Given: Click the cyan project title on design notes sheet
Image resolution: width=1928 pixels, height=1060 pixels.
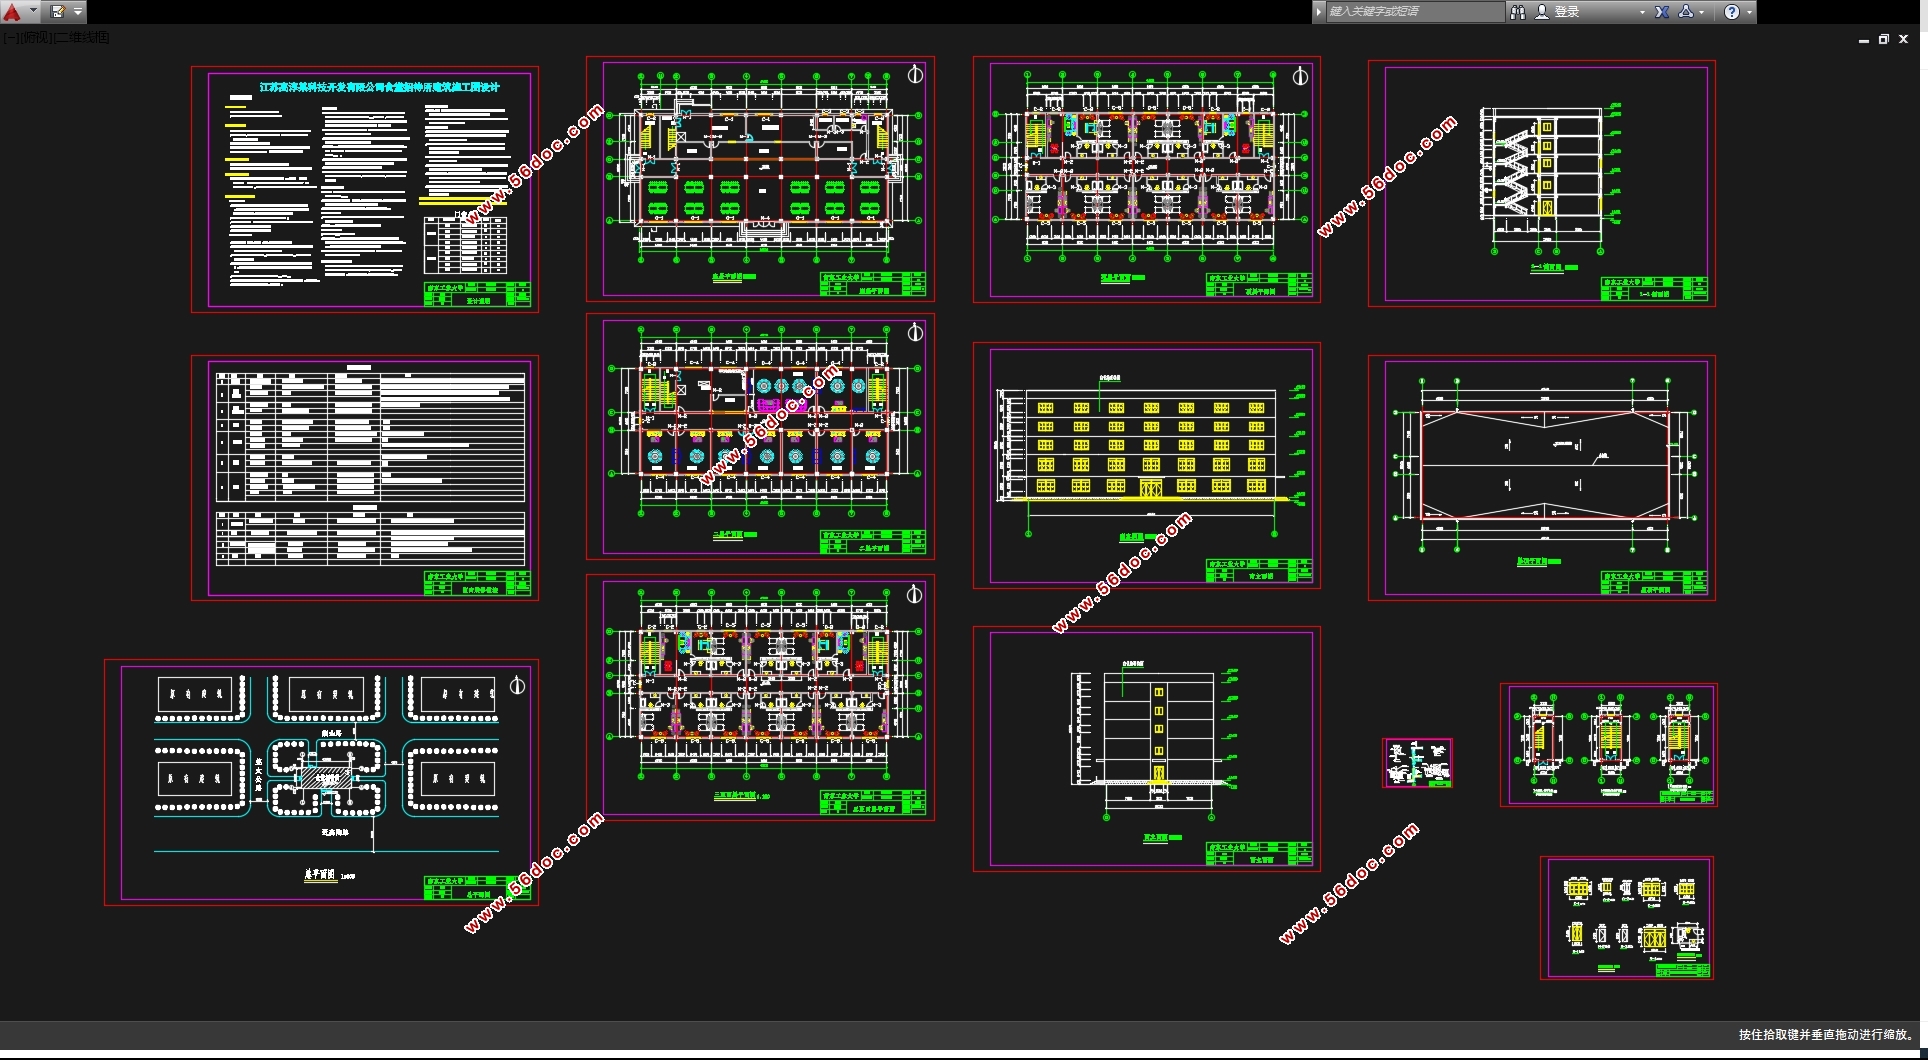Looking at the screenshot, I should click(379, 87).
